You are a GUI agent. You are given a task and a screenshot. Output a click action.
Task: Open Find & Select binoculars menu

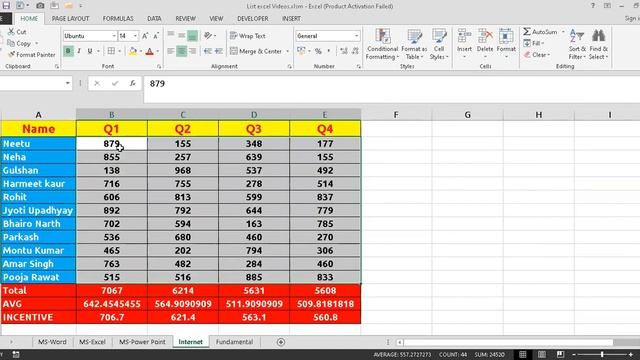(x=598, y=44)
